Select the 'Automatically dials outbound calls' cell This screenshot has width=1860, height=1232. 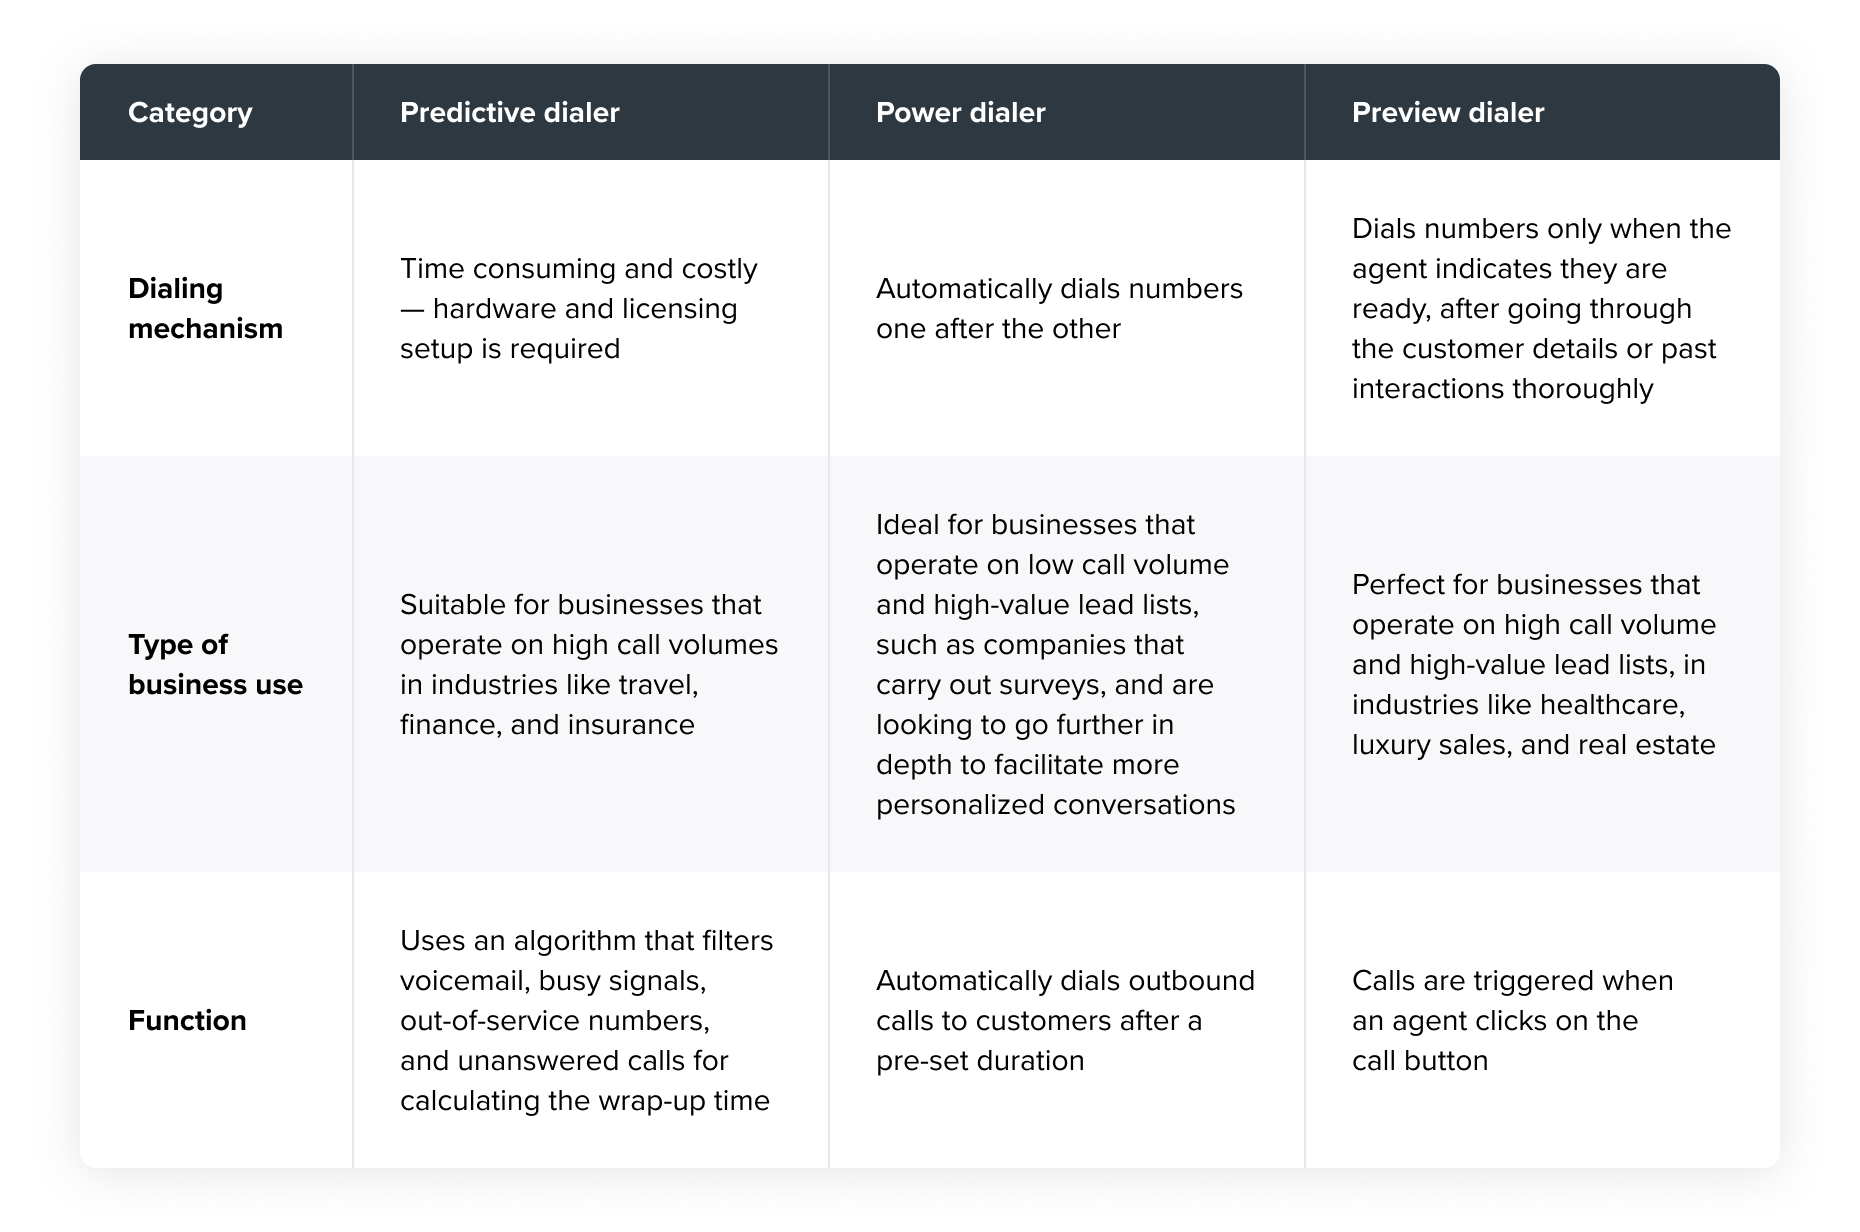(x=1065, y=1020)
